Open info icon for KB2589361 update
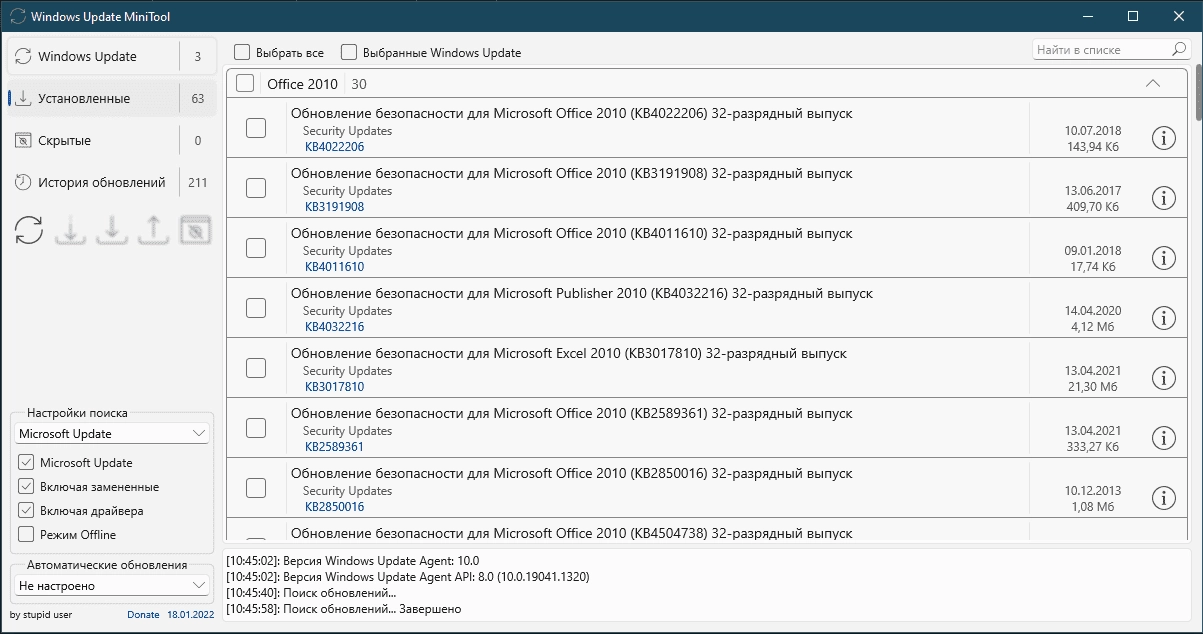The width and height of the screenshot is (1203, 634). 1164,438
